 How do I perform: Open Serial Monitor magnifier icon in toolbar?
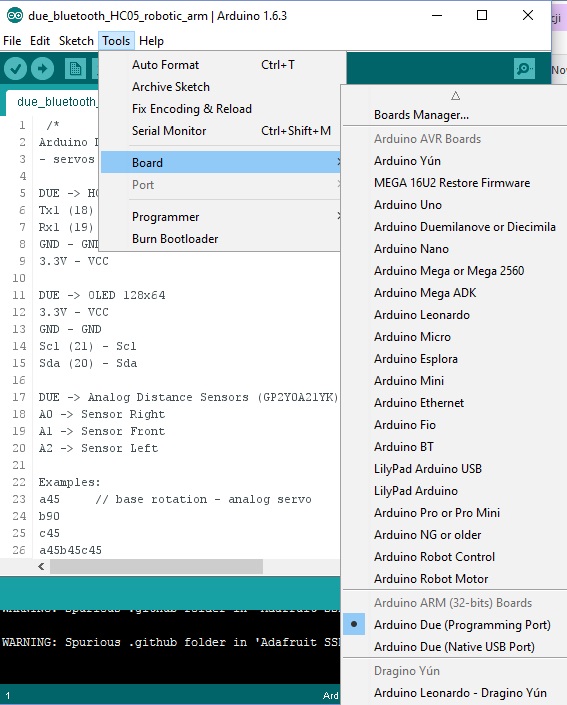(524, 69)
